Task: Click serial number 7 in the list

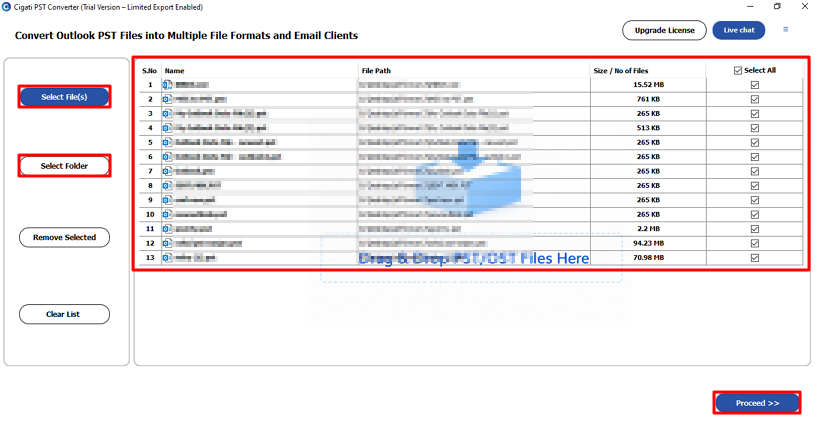Action: (x=150, y=171)
